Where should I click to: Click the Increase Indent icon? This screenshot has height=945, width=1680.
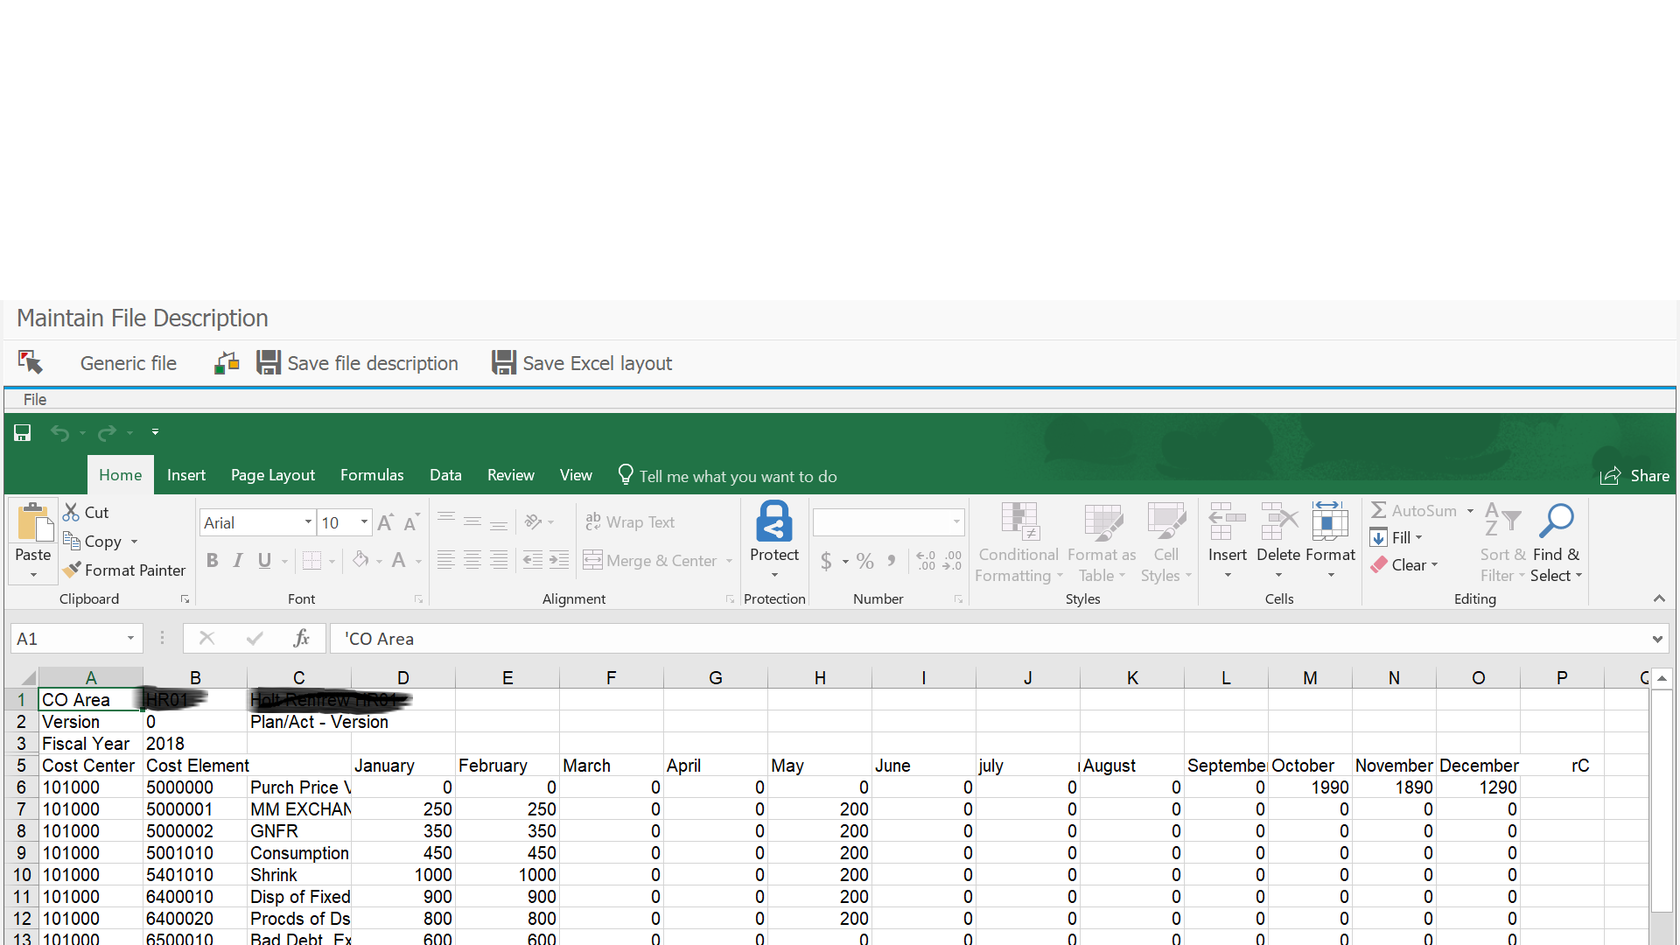tap(559, 561)
